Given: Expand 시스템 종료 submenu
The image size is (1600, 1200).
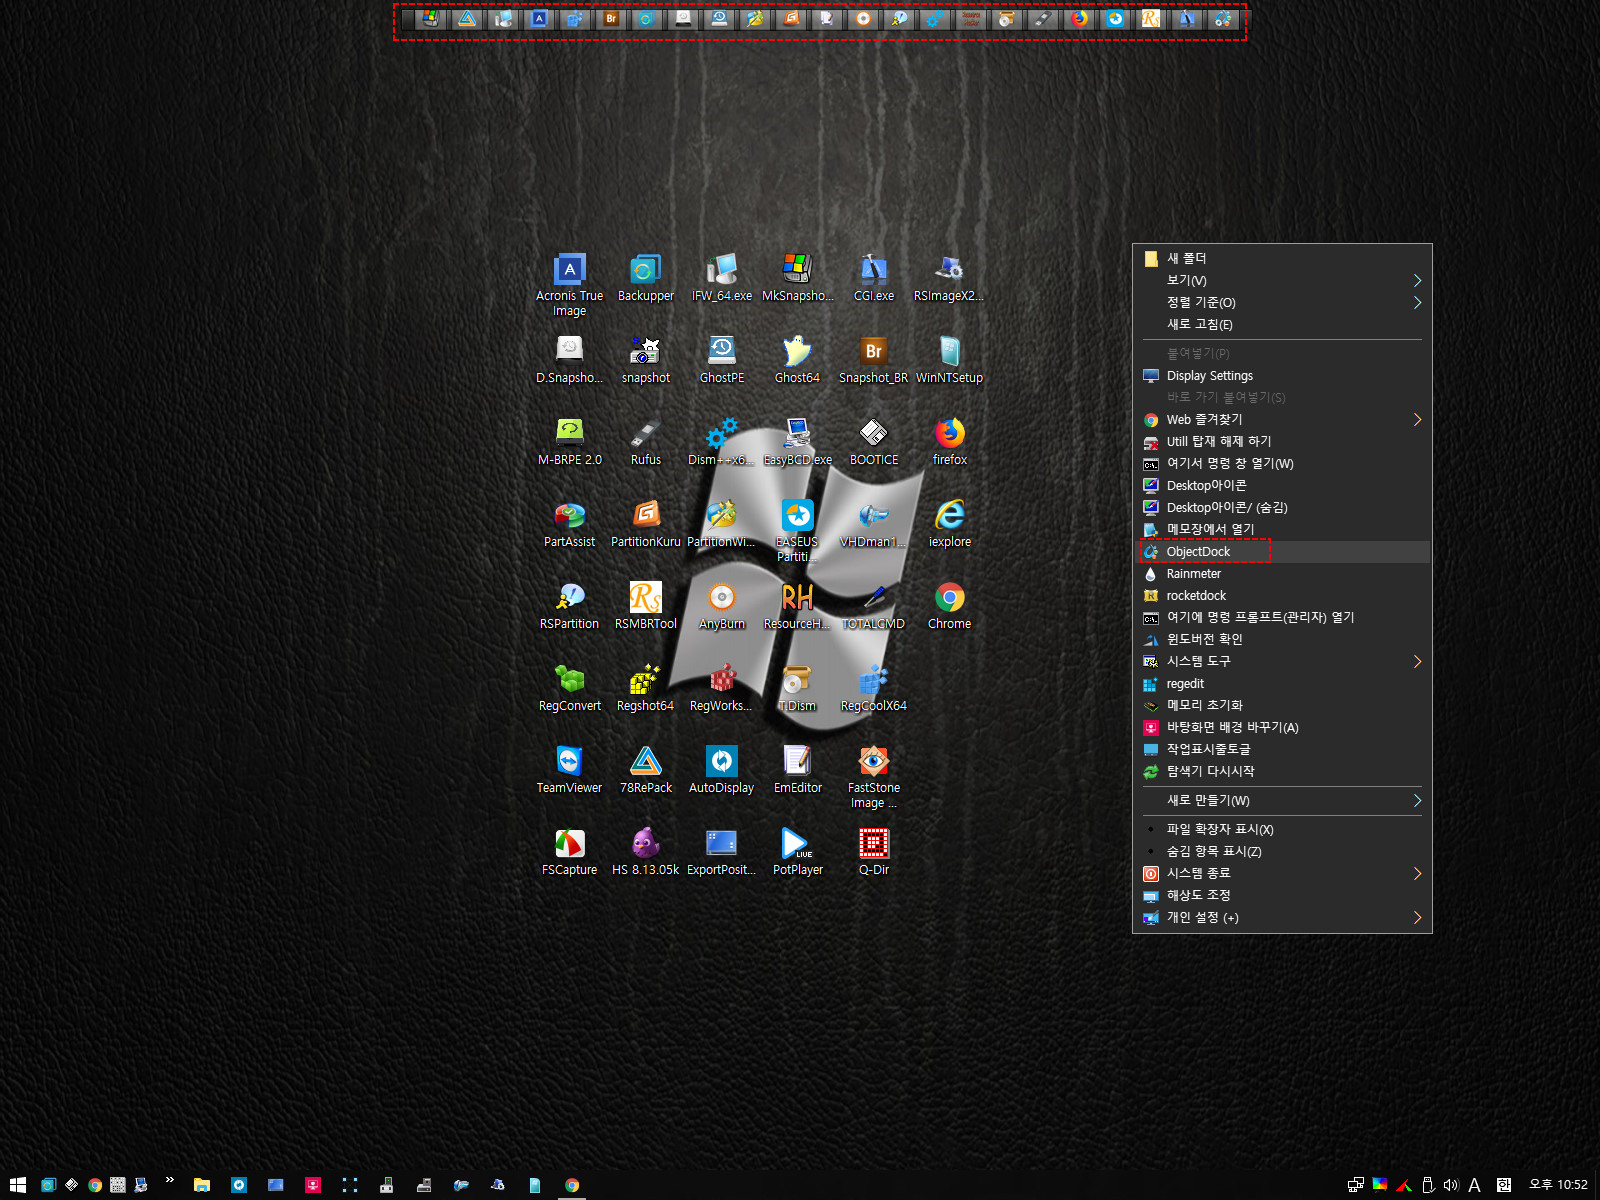Looking at the screenshot, I should (1282, 873).
